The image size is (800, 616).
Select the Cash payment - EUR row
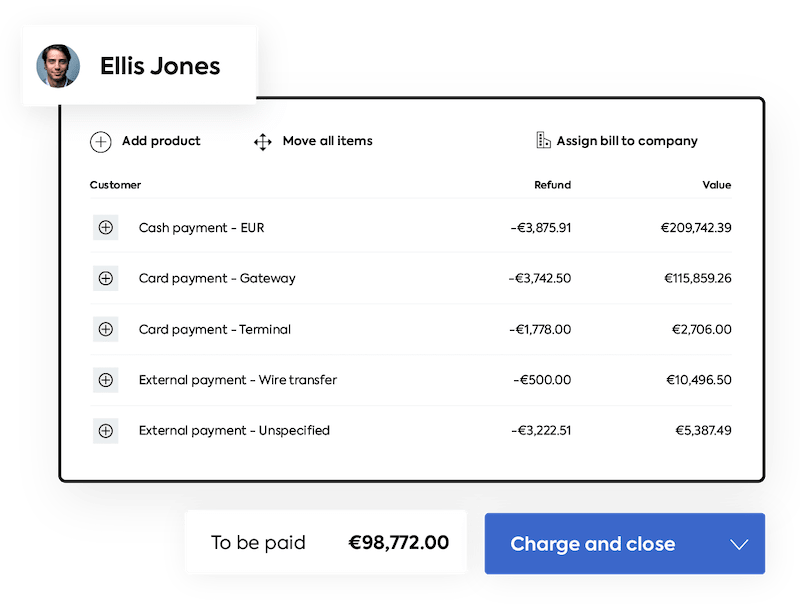[x=300, y=227]
